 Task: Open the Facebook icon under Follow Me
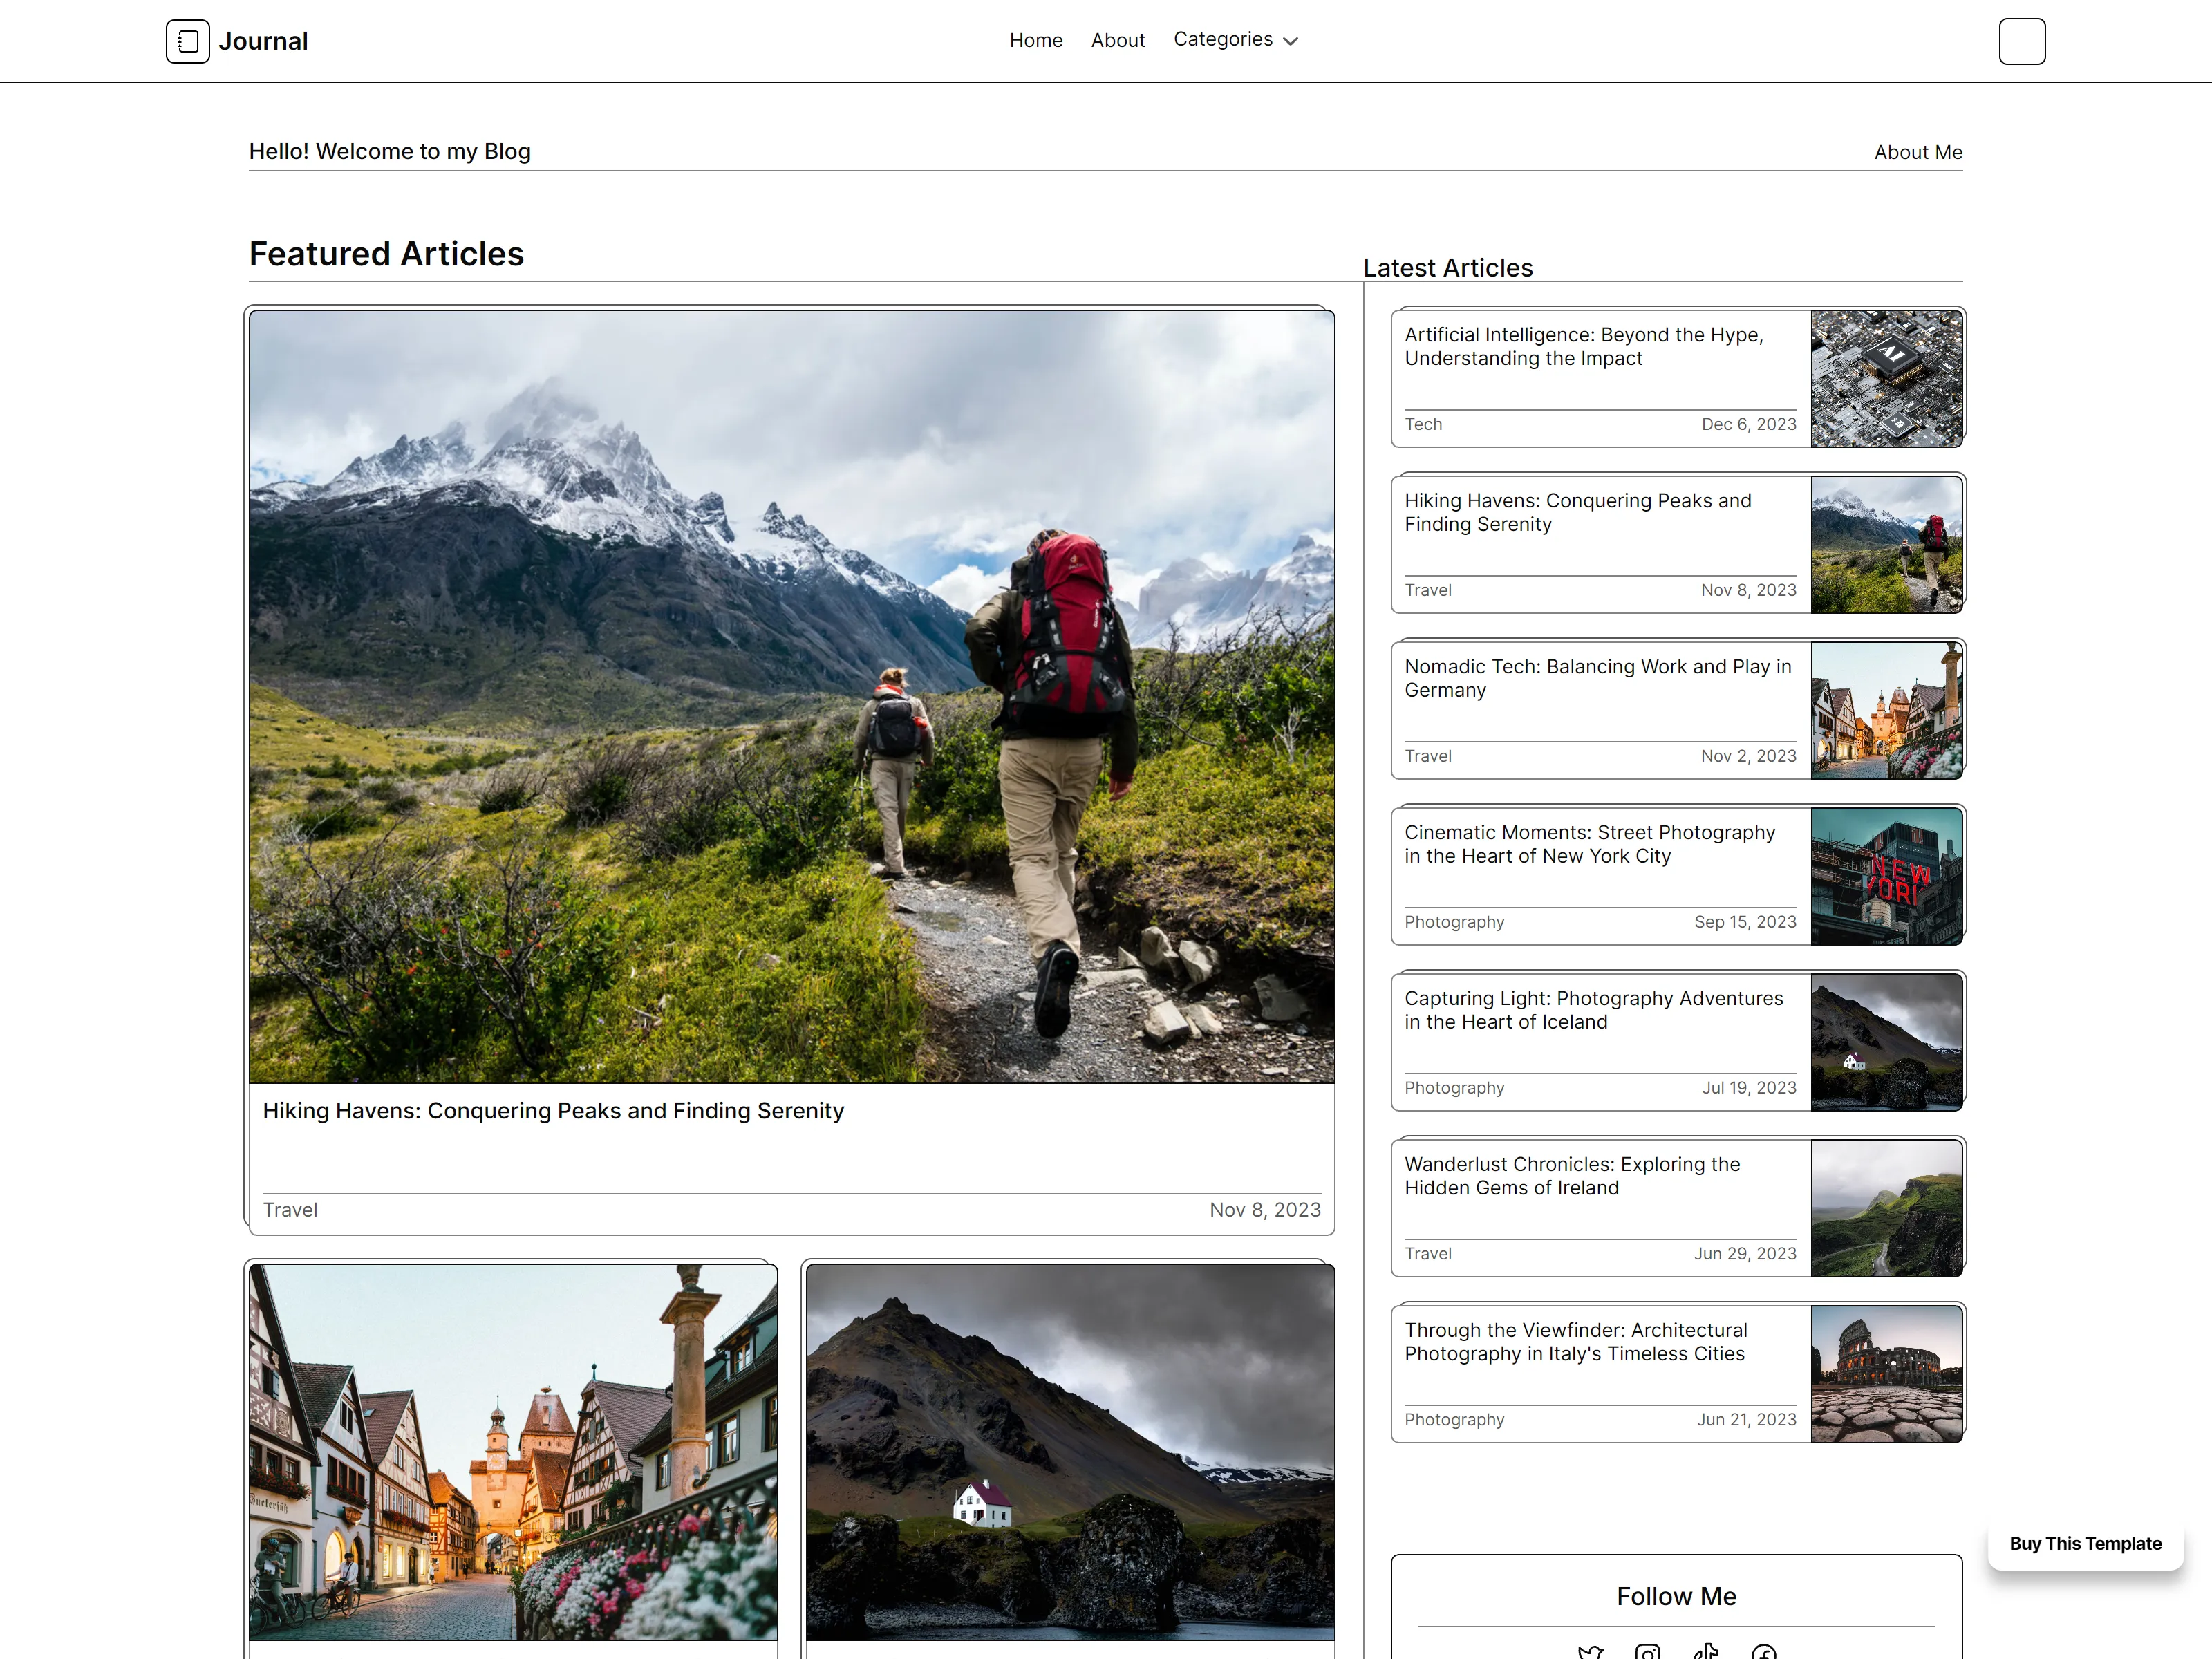tap(1764, 1650)
